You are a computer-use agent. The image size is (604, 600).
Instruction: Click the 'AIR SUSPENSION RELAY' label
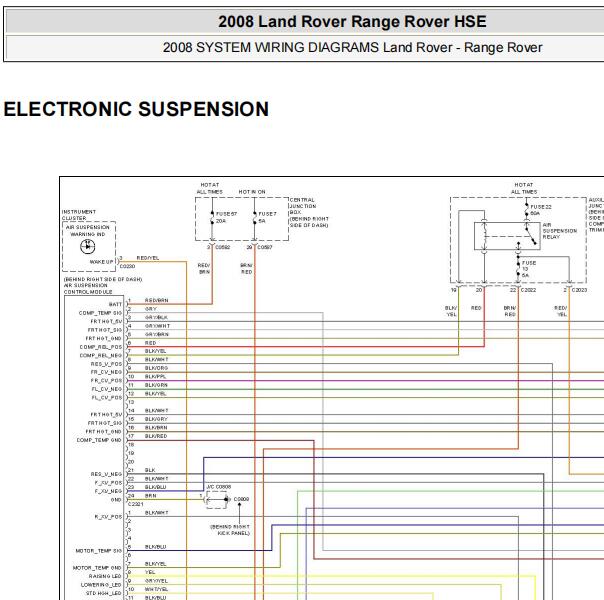pyautogui.click(x=560, y=231)
